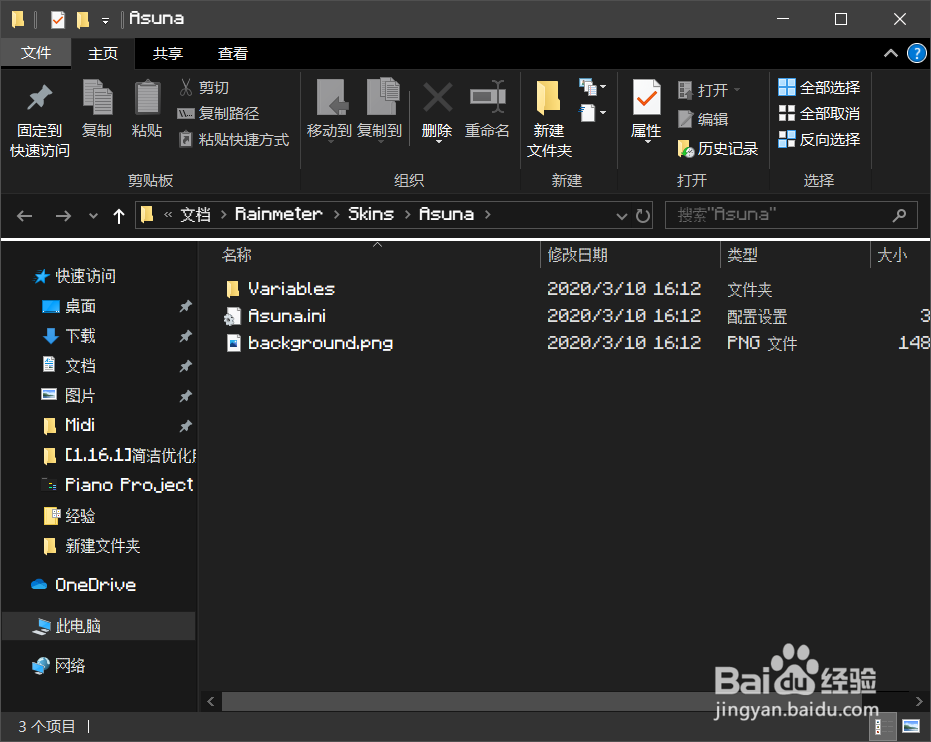Click the Copy (复制) ribbon icon
Image resolution: width=931 pixels, height=742 pixels.
coord(97,97)
